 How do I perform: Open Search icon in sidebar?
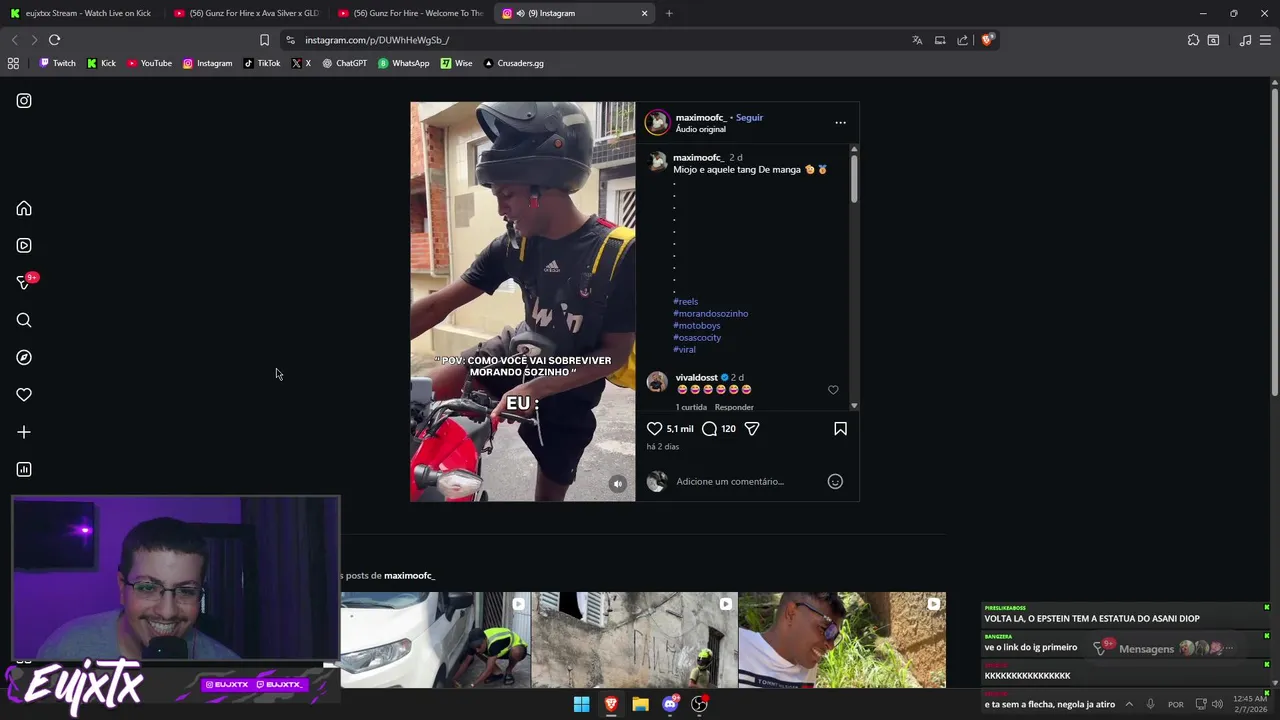[x=24, y=320]
